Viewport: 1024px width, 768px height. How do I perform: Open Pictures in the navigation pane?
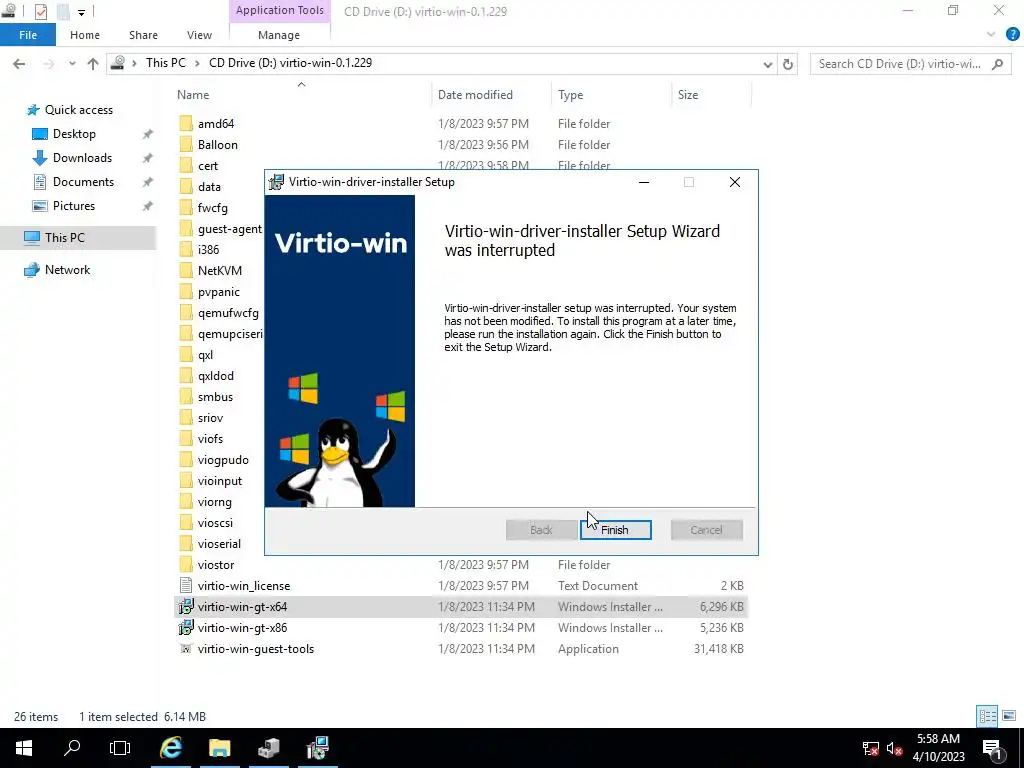pyautogui.click(x=74, y=206)
